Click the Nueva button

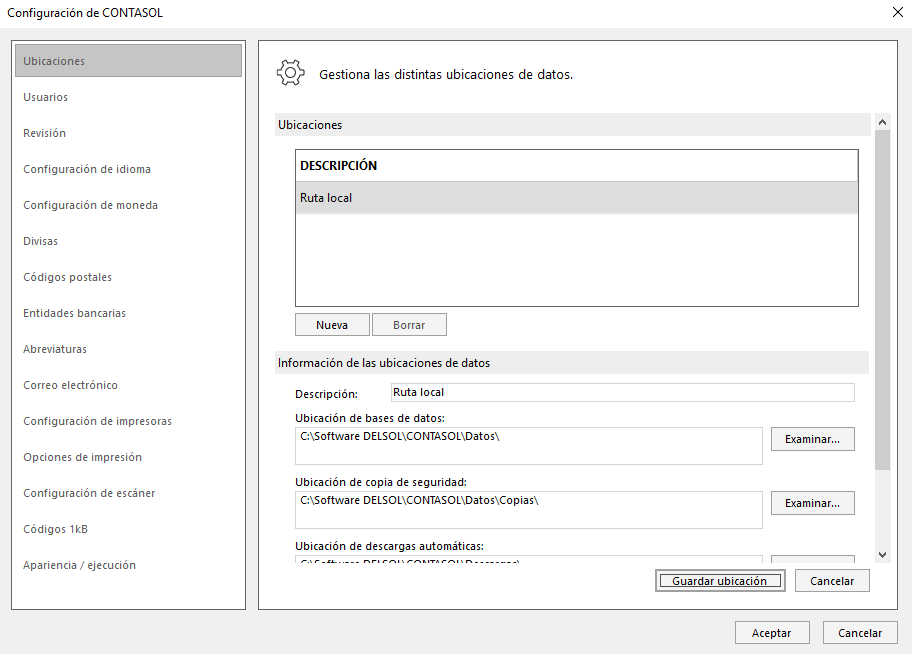[332, 325]
